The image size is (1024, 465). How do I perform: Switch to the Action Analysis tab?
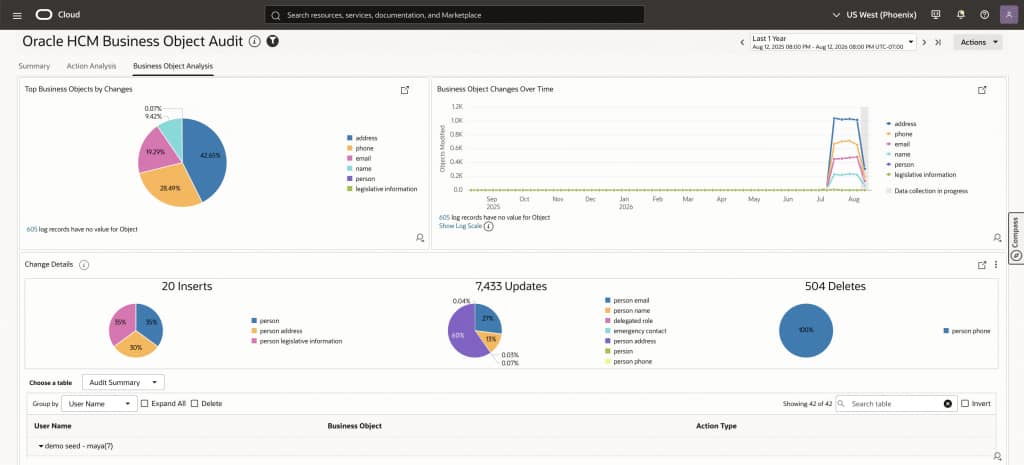click(91, 66)
